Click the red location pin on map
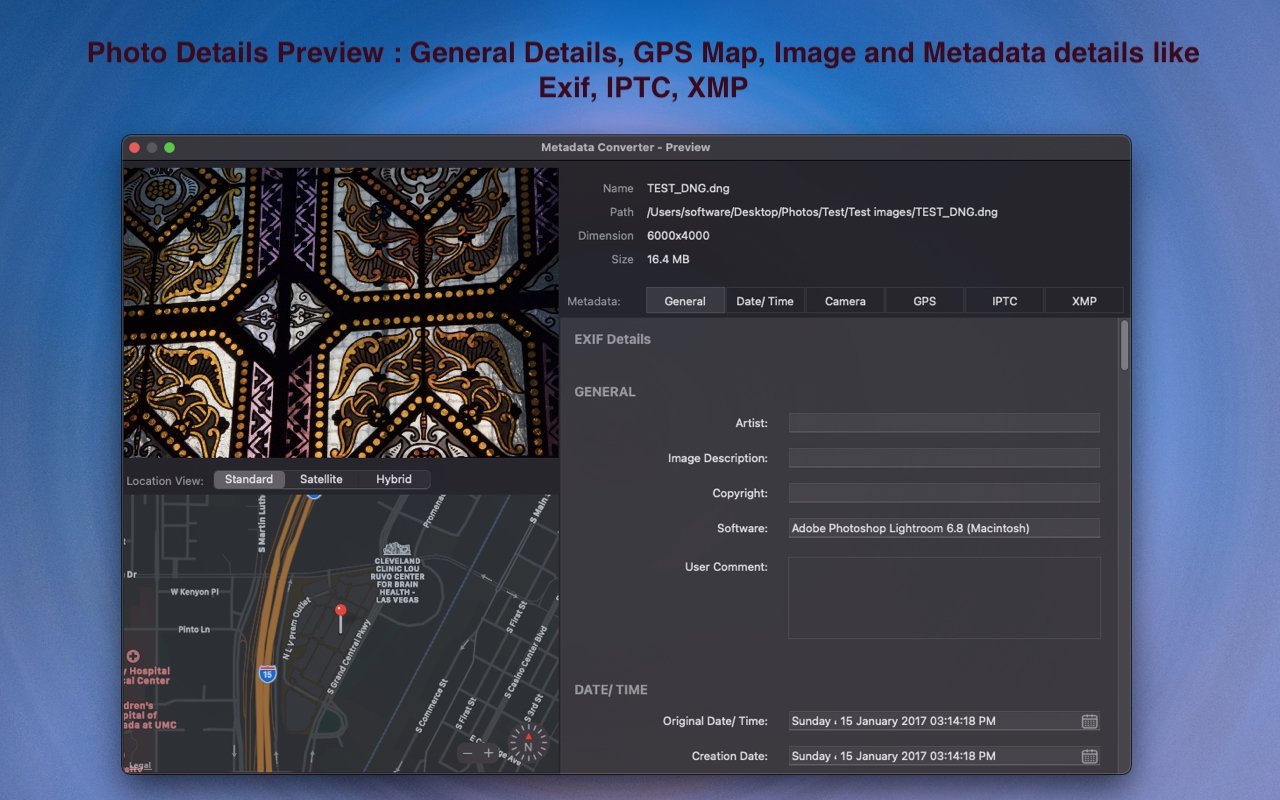This screenshot has height=800, width=1280. (x=340, y=616)
